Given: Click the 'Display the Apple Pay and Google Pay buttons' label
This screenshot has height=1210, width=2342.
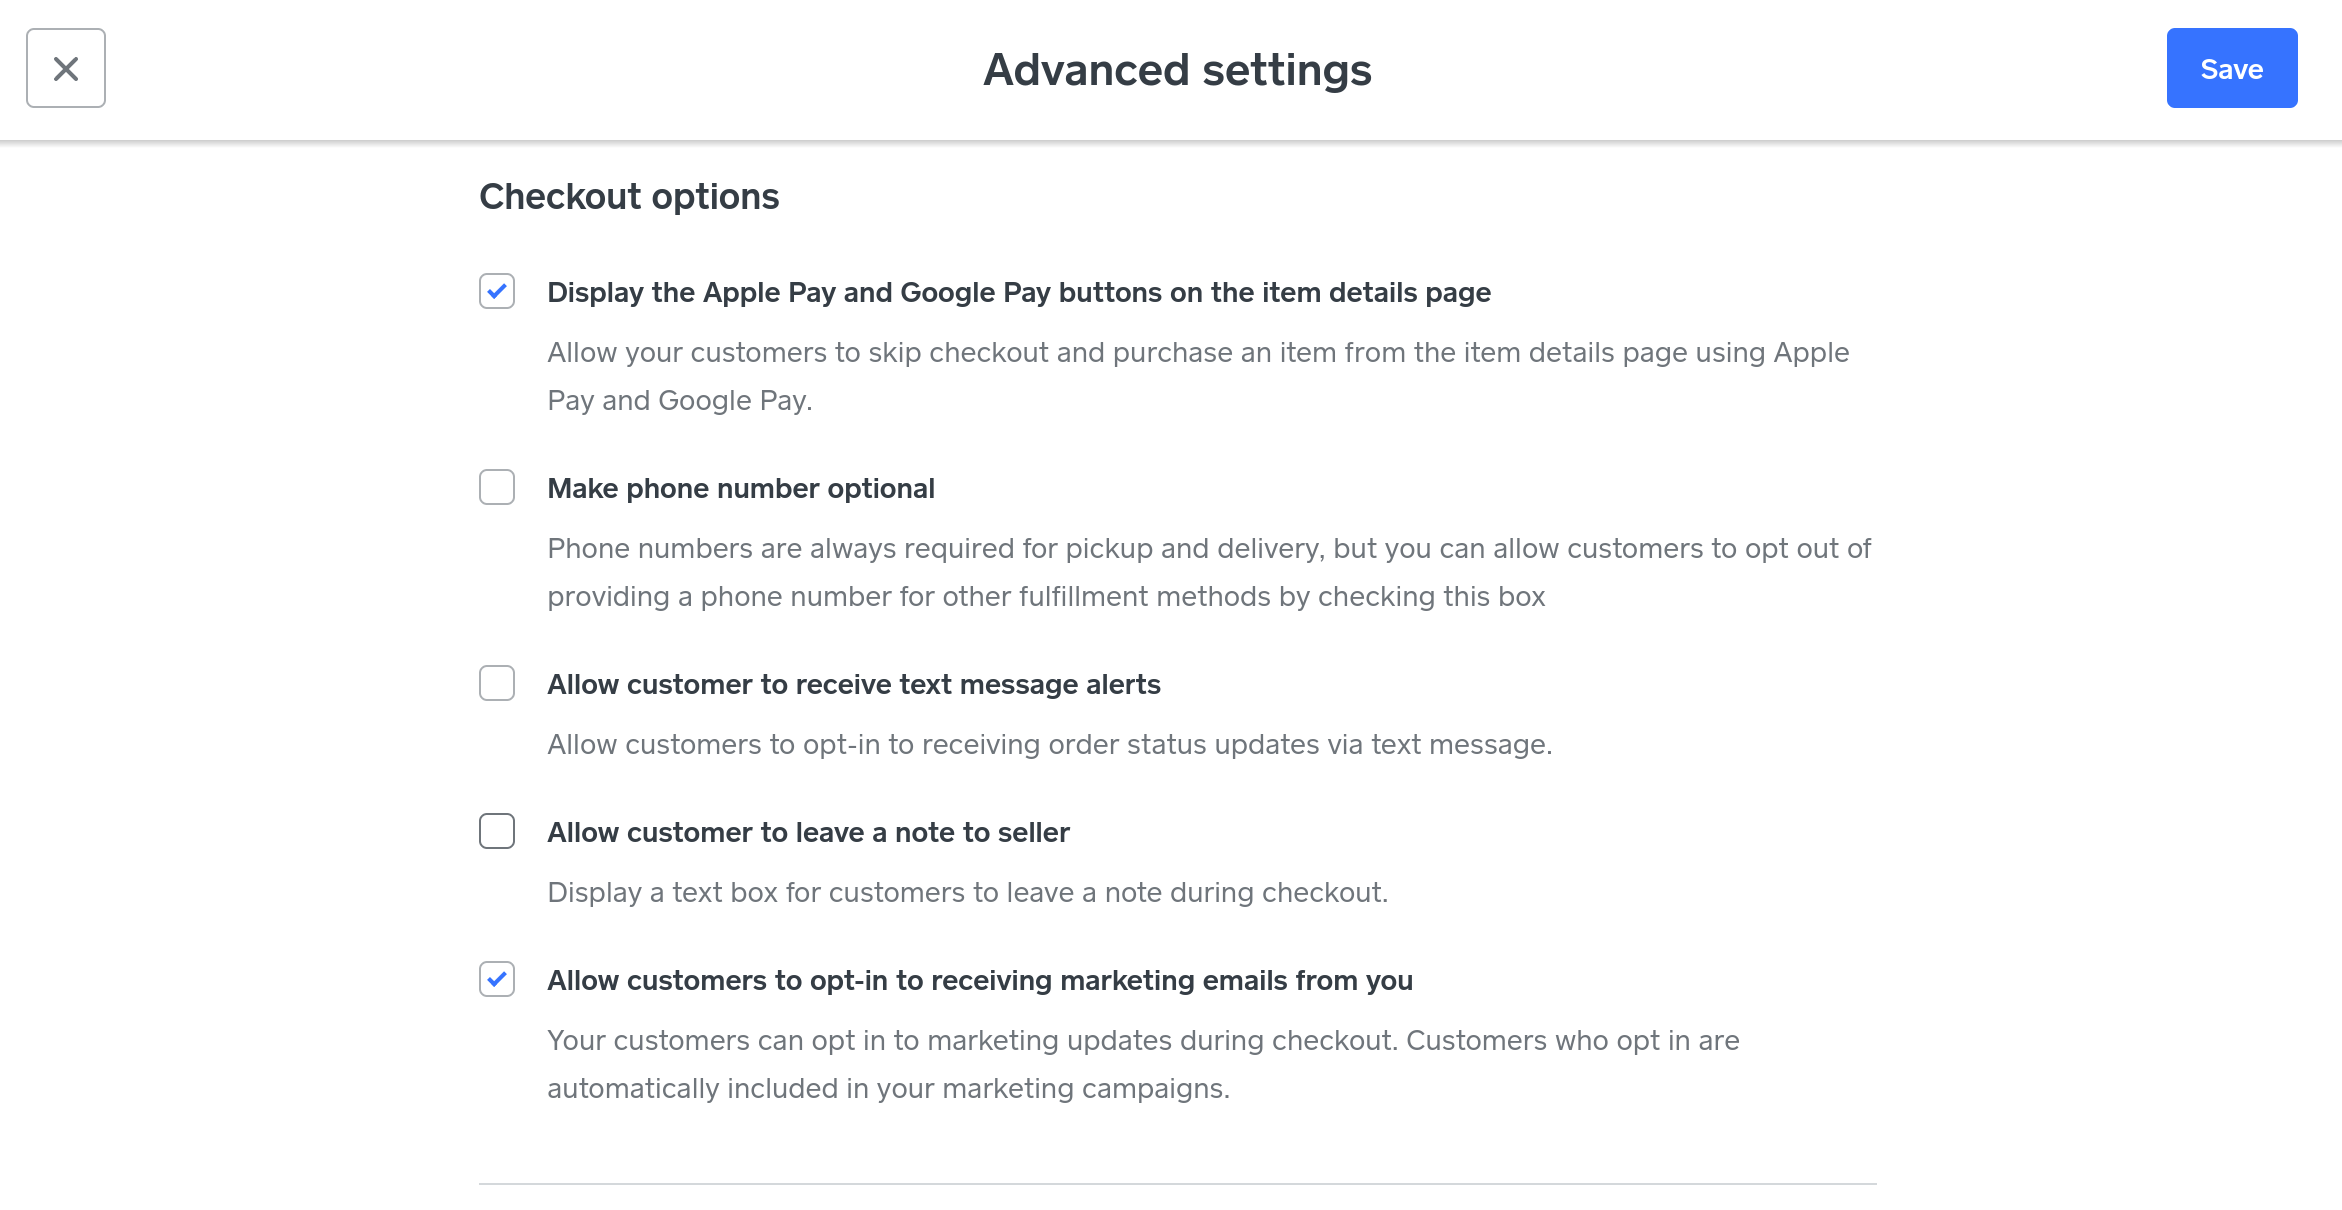Looking at the screenshot, I should click(x=1018, y=292).
